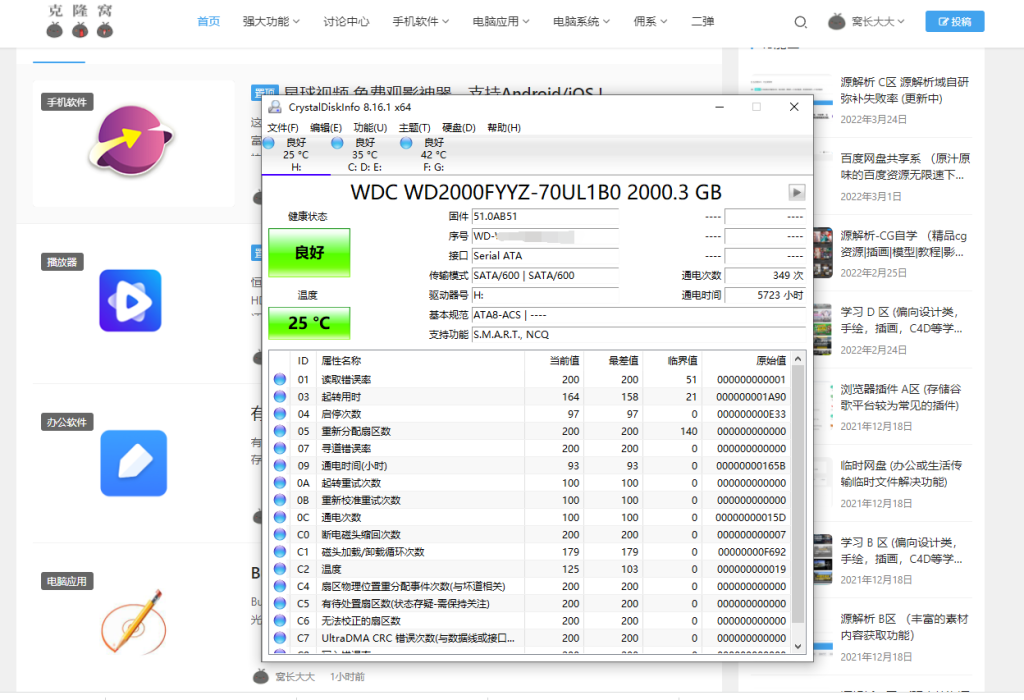Image resolution: width=1024 pixels, height=700 pixels.
Task: Open the search icon in website header
Action: pos(800,22)
